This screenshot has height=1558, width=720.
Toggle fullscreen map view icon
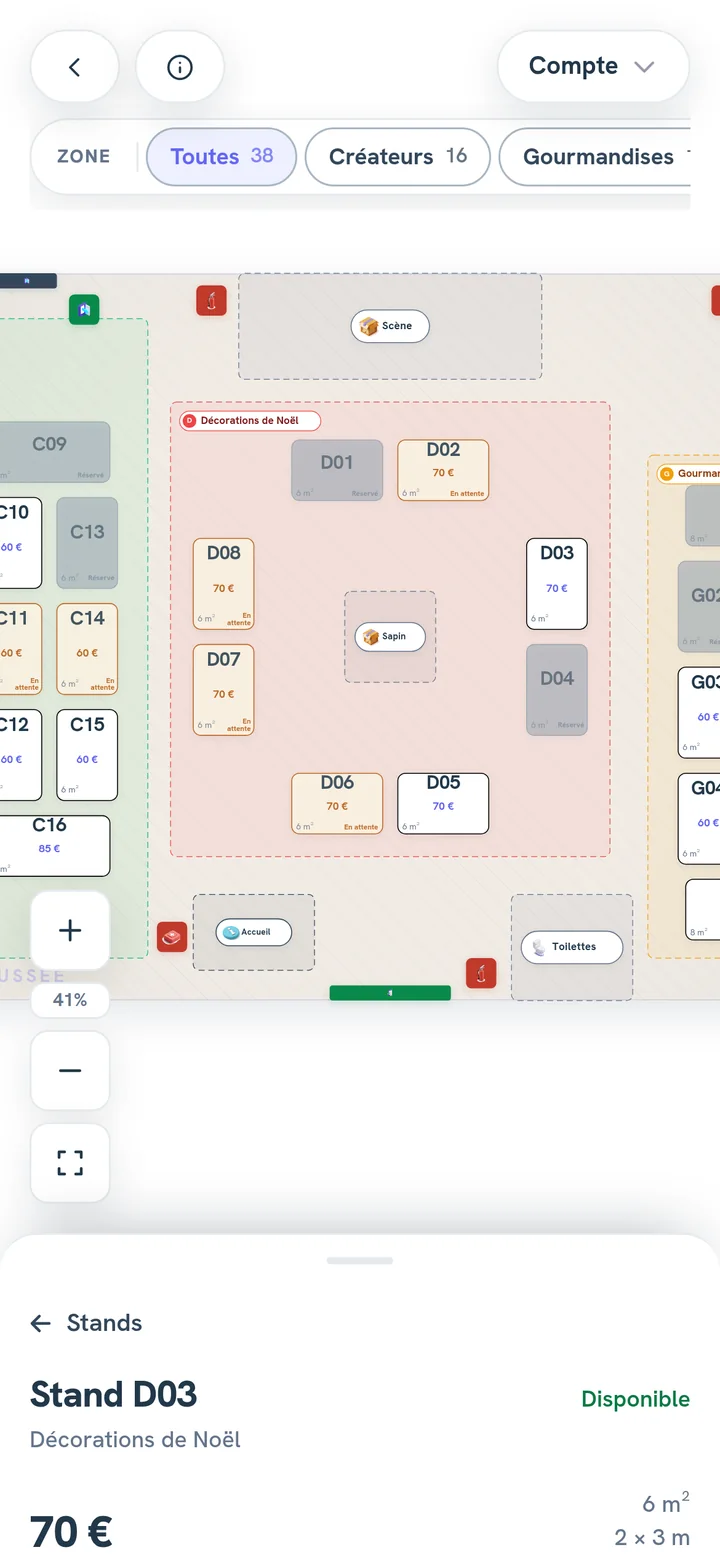pyautogui.click(x=70, y=1163)
